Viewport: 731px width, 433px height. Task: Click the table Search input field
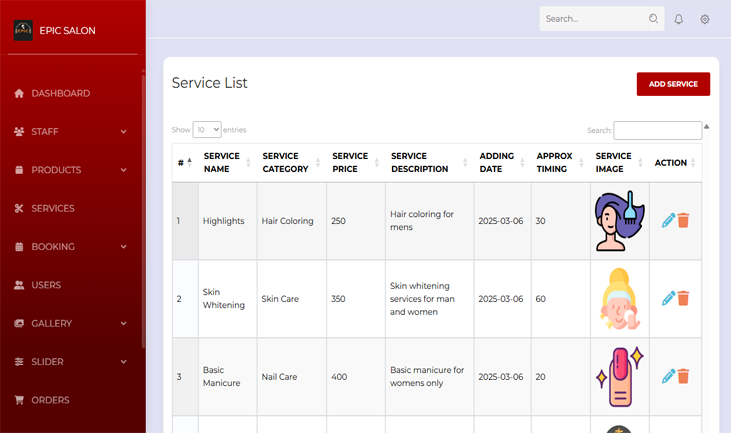[657, 131]
